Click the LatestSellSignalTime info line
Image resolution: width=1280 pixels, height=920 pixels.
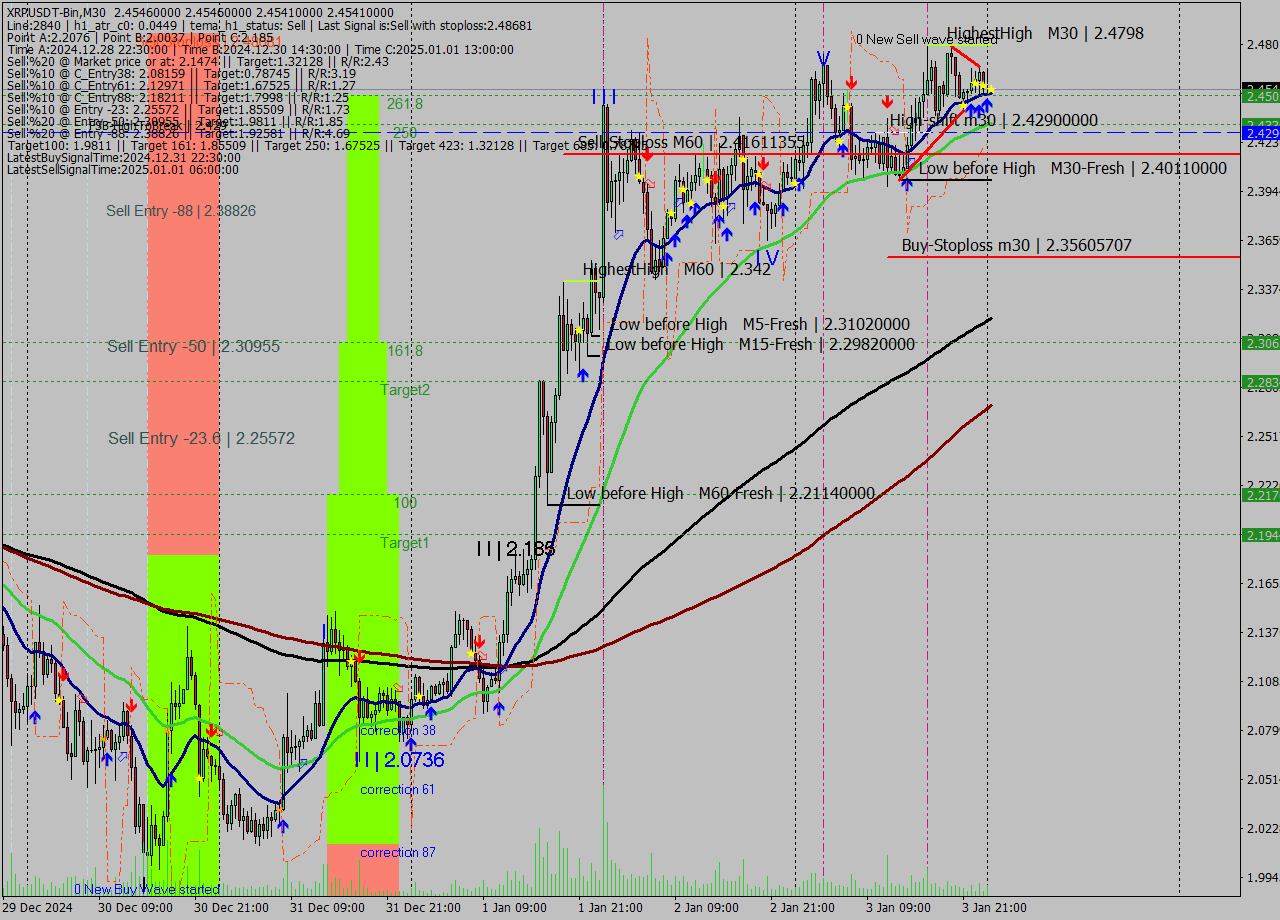(123, 170)
